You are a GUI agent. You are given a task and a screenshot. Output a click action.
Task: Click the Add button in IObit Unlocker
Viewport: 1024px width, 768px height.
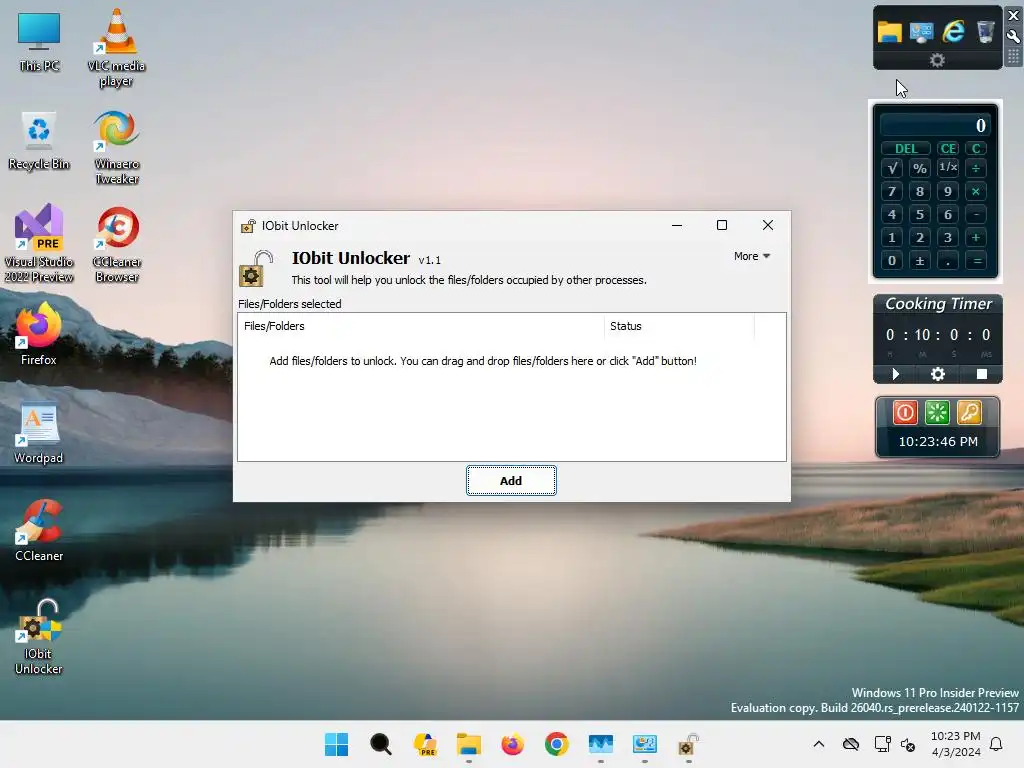[511, 481]
